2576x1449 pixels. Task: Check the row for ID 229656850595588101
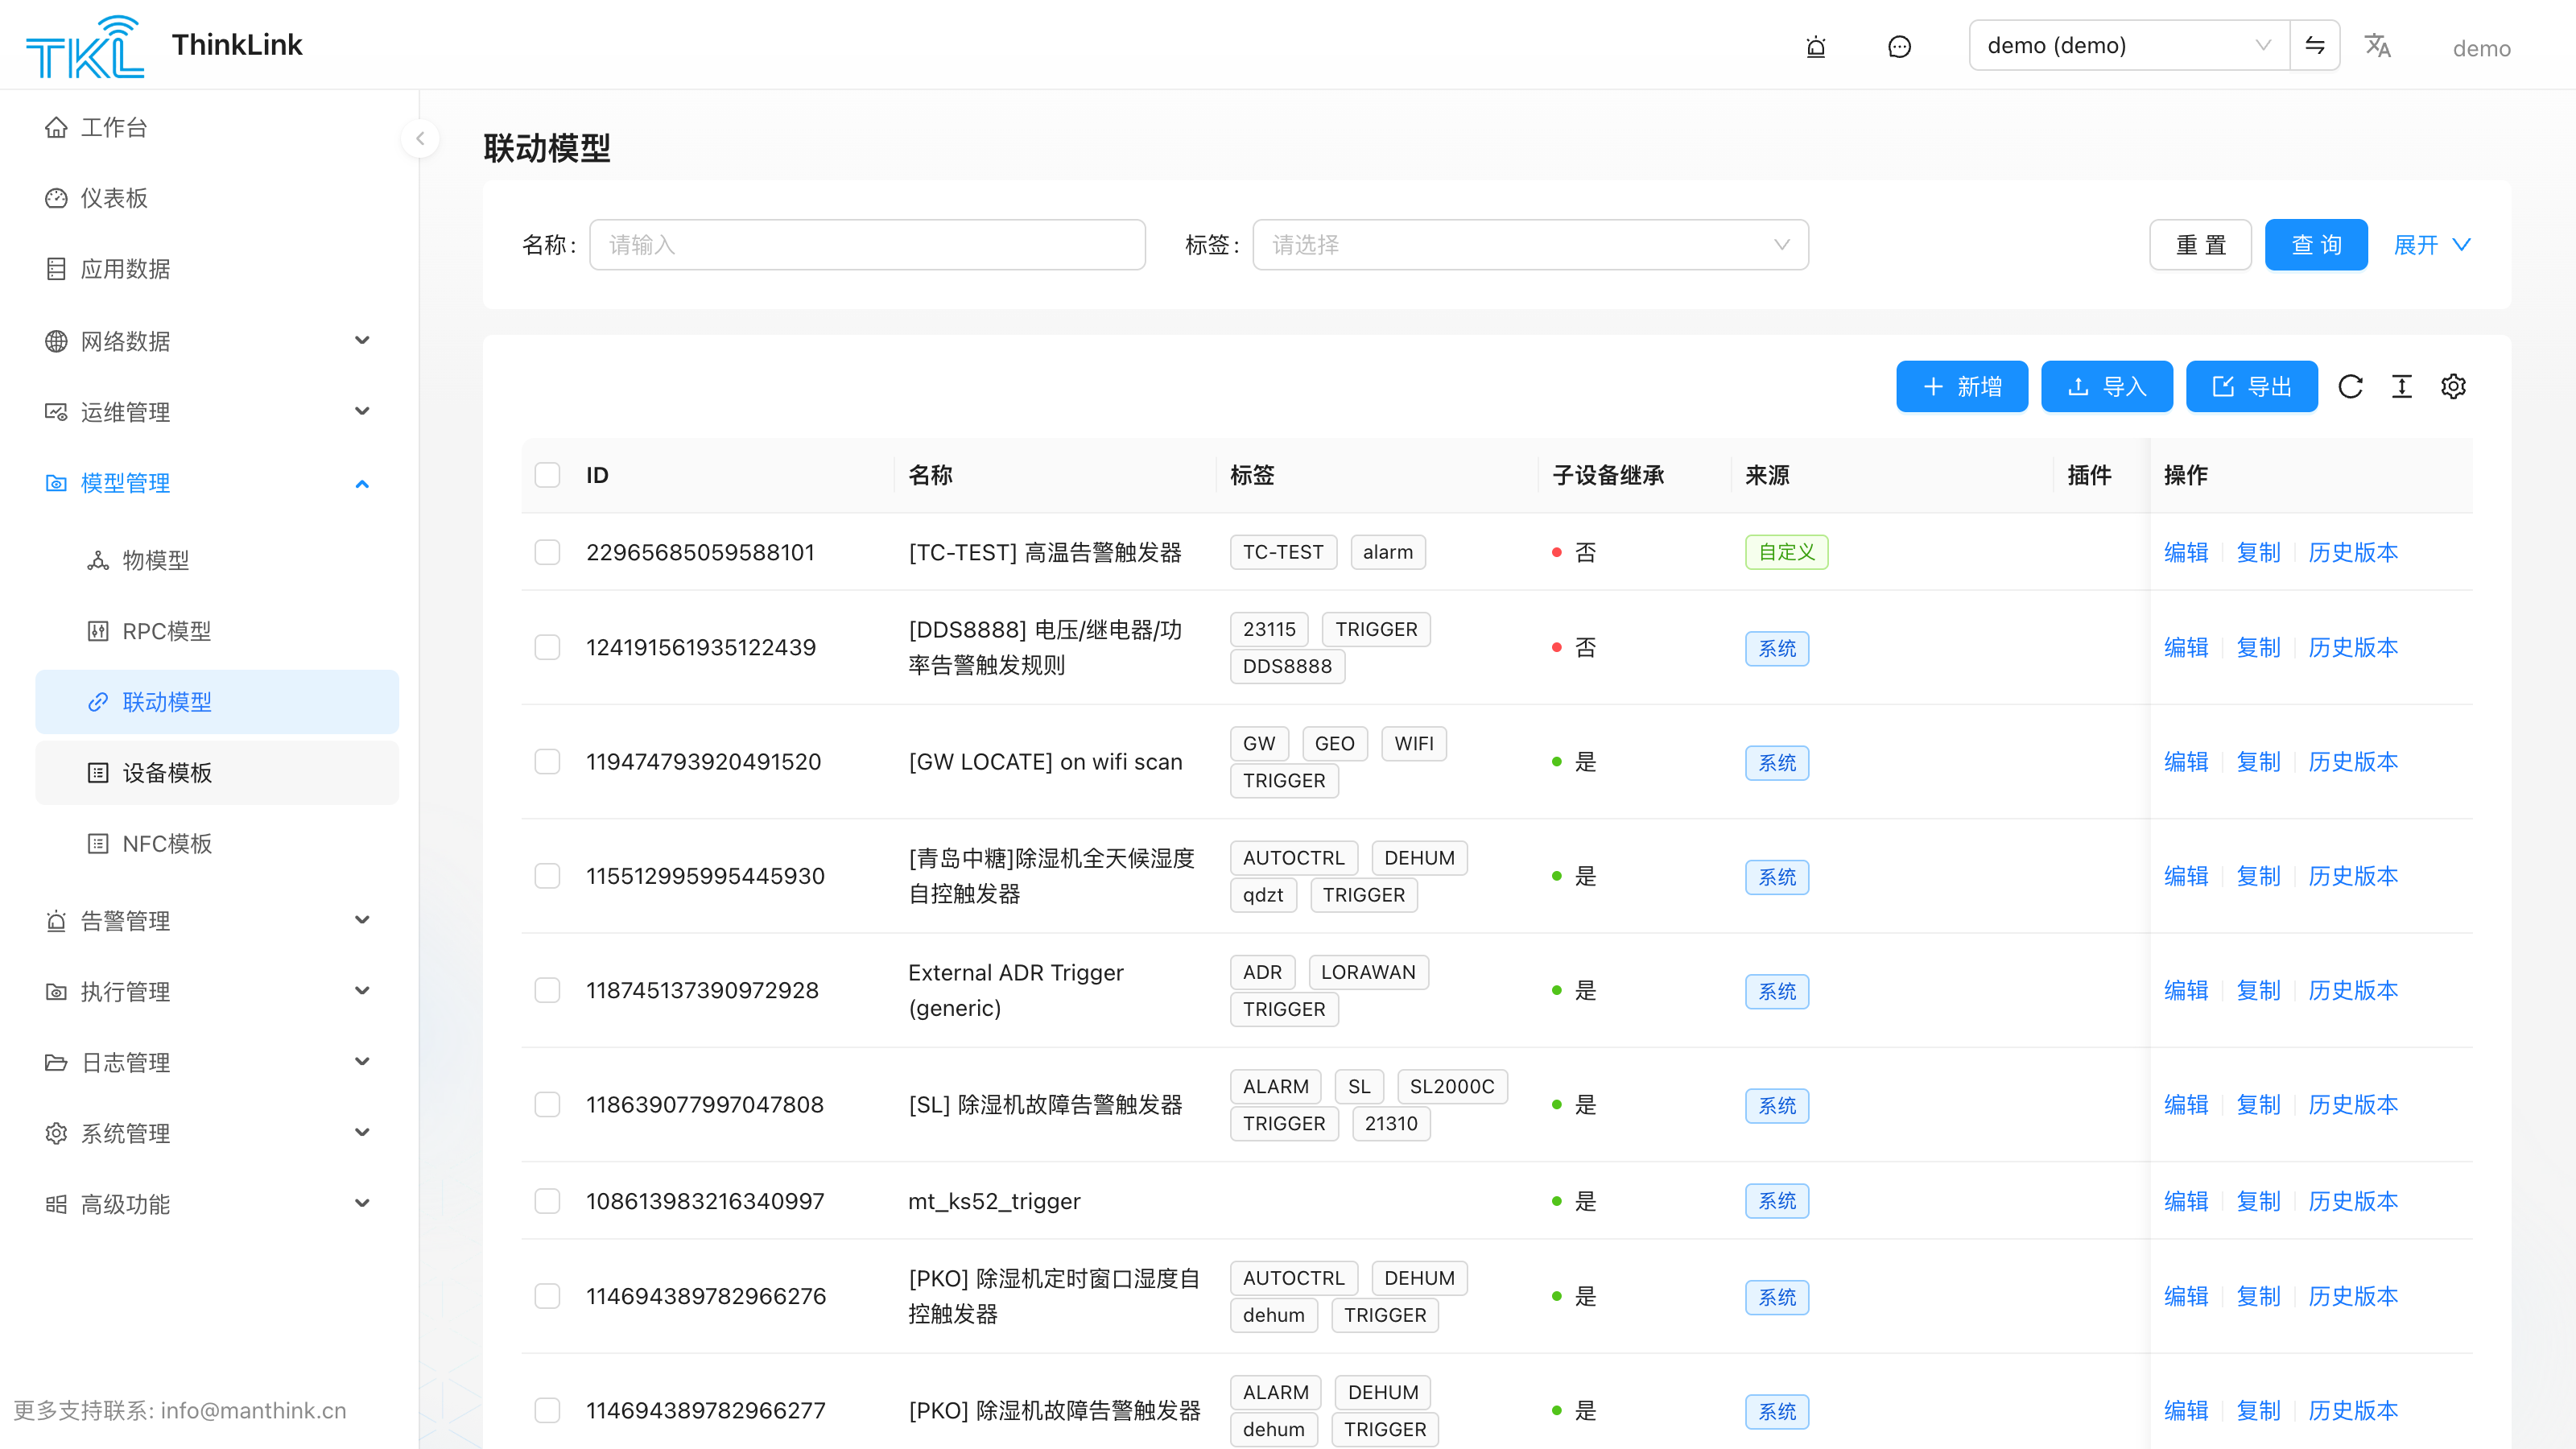(x=547, y=552)
